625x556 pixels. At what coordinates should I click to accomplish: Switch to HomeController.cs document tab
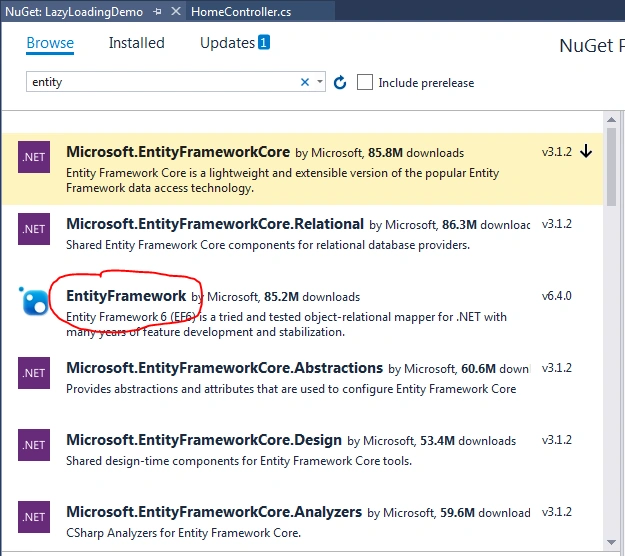[x=241, y=12]
